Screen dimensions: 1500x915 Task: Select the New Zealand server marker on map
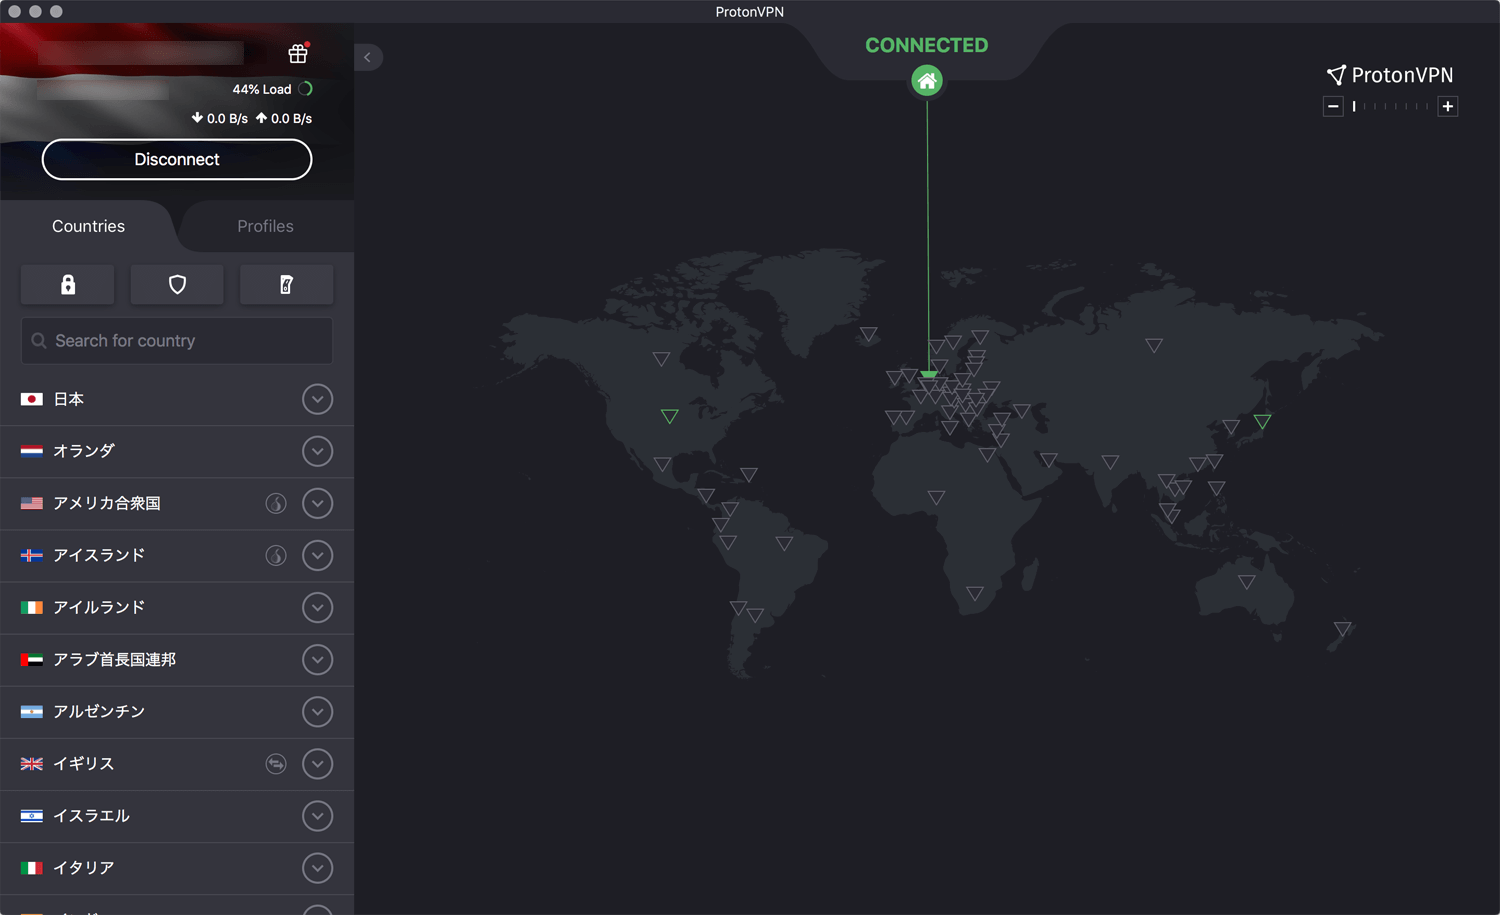tap(1343, 629)
